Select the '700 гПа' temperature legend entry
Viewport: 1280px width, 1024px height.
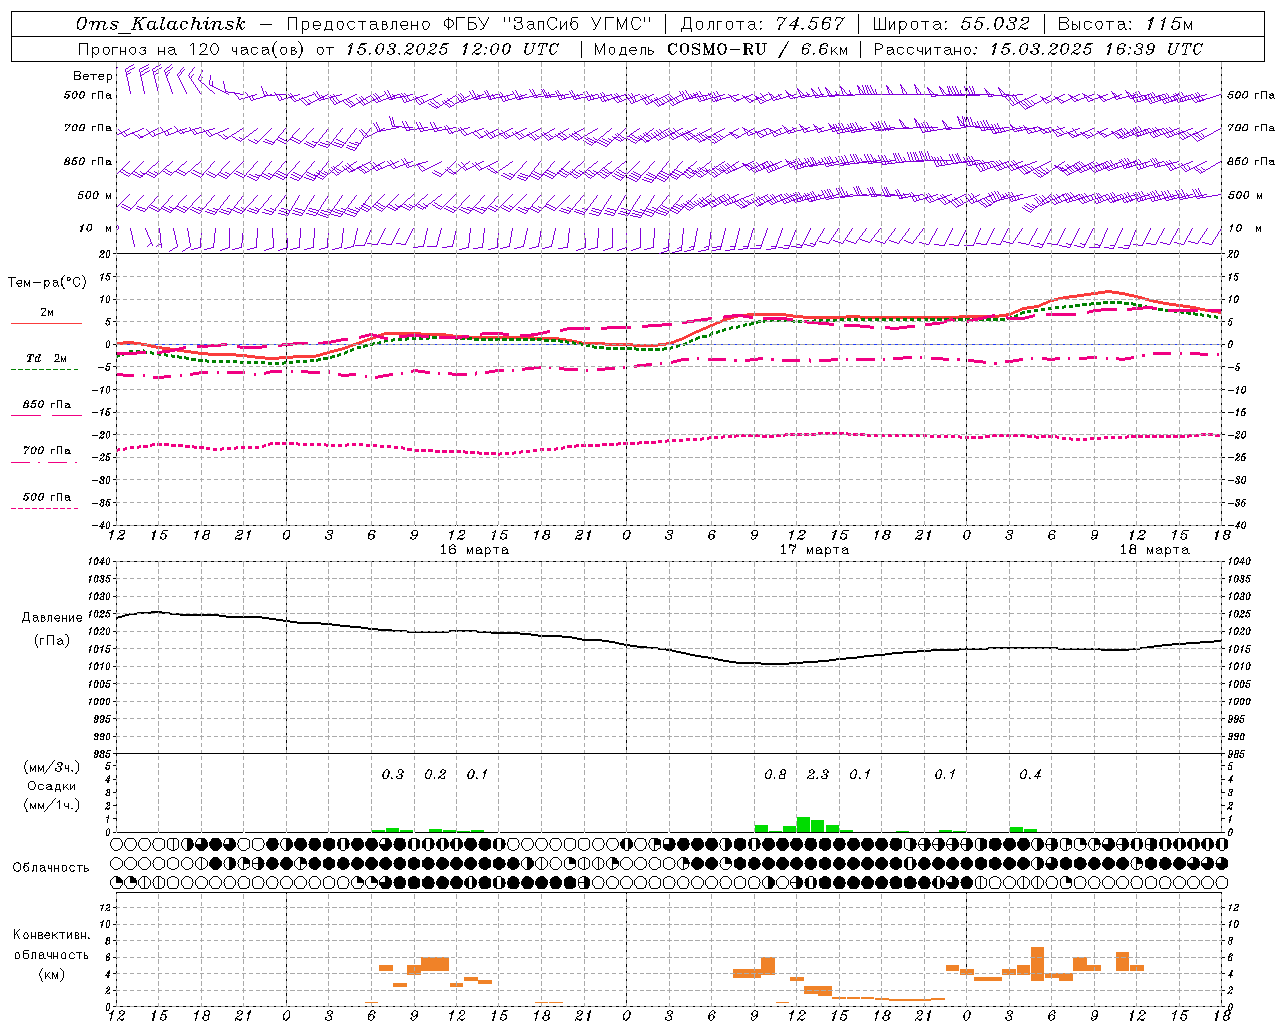coord(46,451)
